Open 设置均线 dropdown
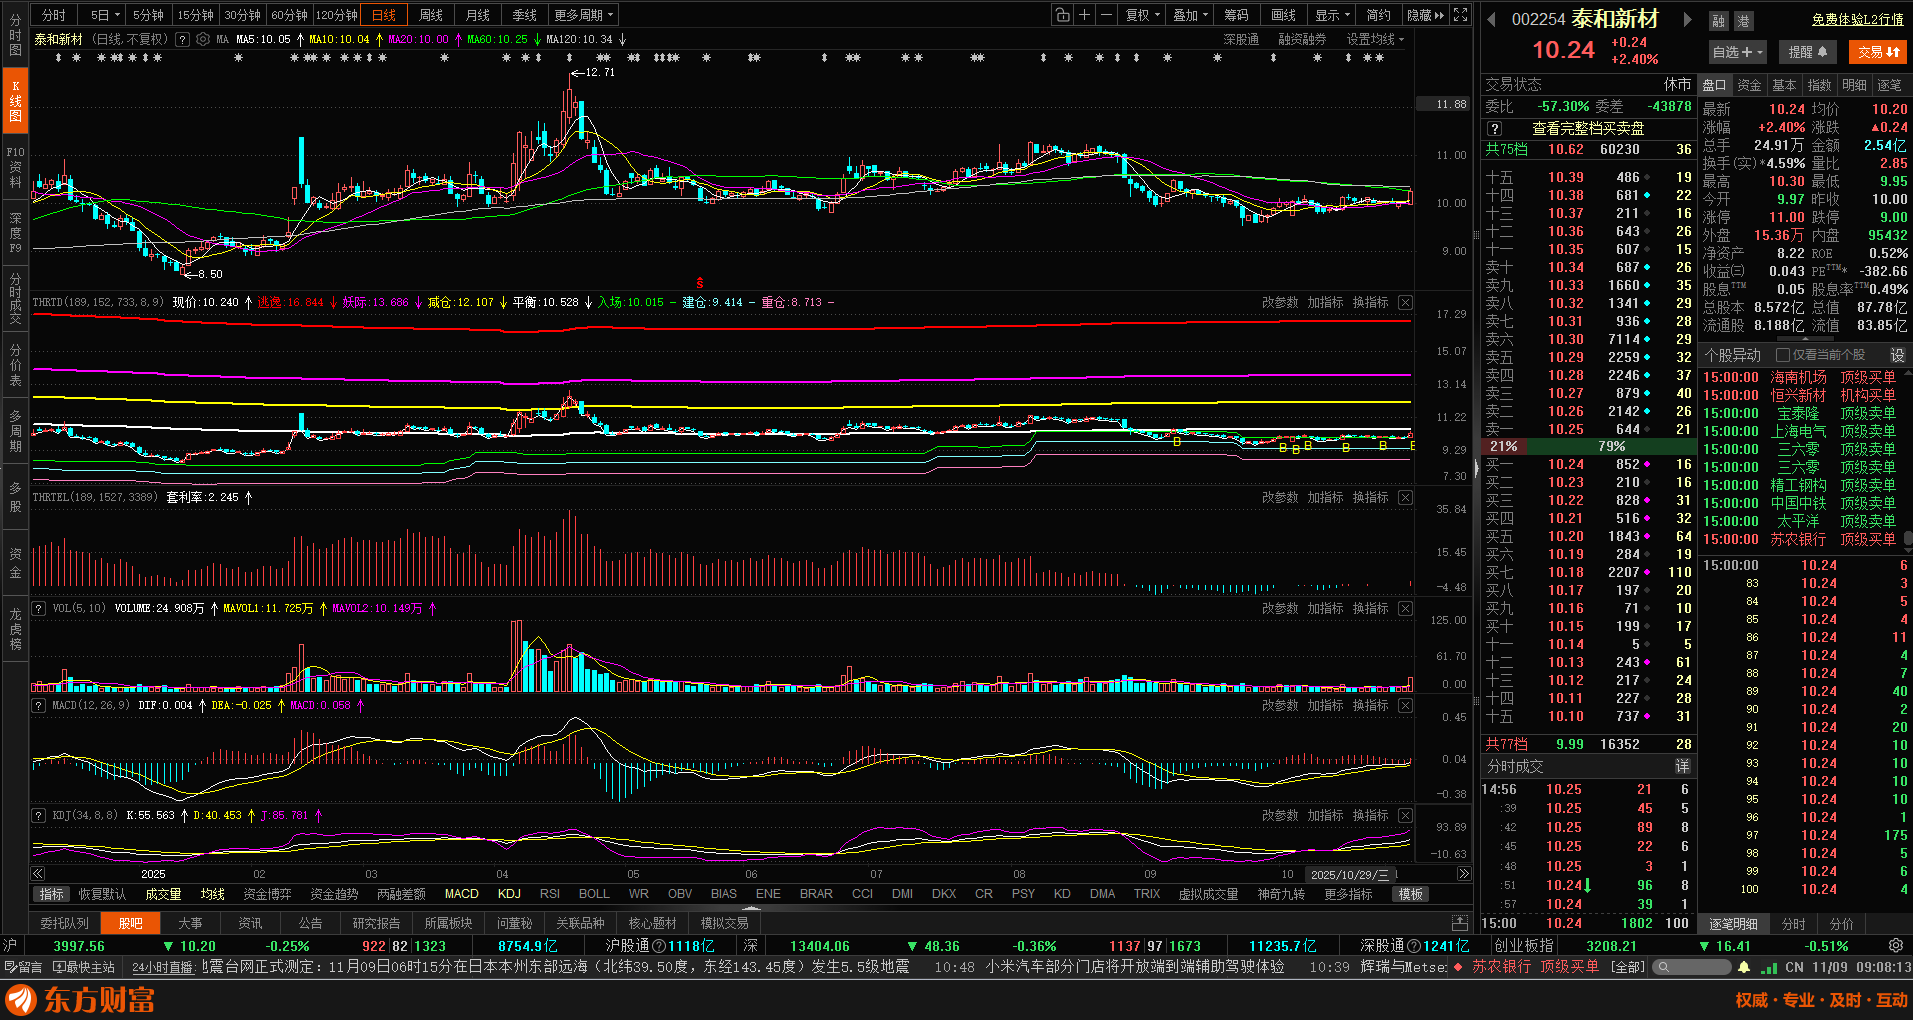Screen dimensions: 1913x1020 (1375, 40)
